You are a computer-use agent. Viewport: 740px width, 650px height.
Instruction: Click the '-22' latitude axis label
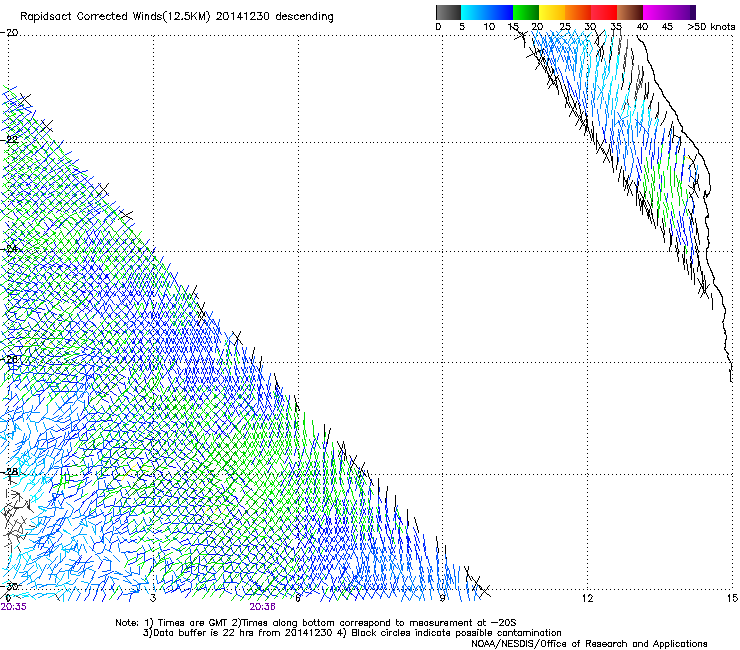[x=9, y=140]
